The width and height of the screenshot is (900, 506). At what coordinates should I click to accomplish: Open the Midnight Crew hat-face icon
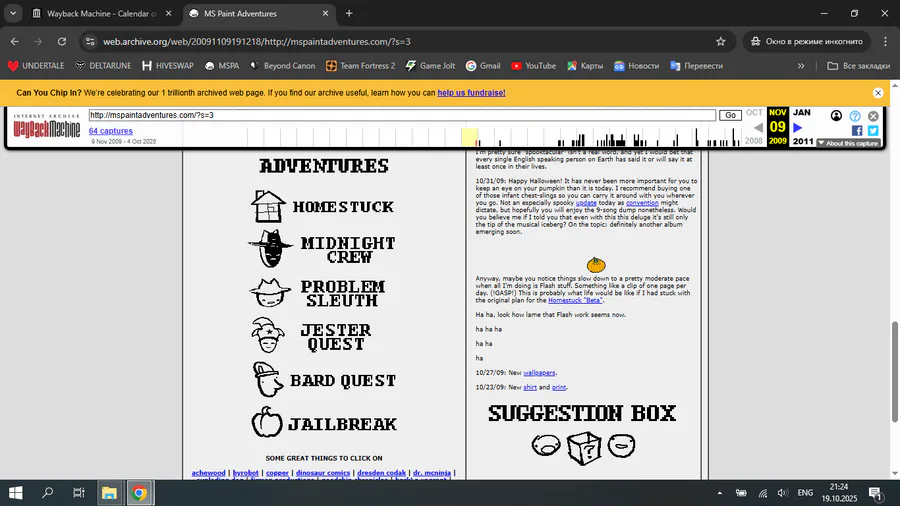coord(270,249)
